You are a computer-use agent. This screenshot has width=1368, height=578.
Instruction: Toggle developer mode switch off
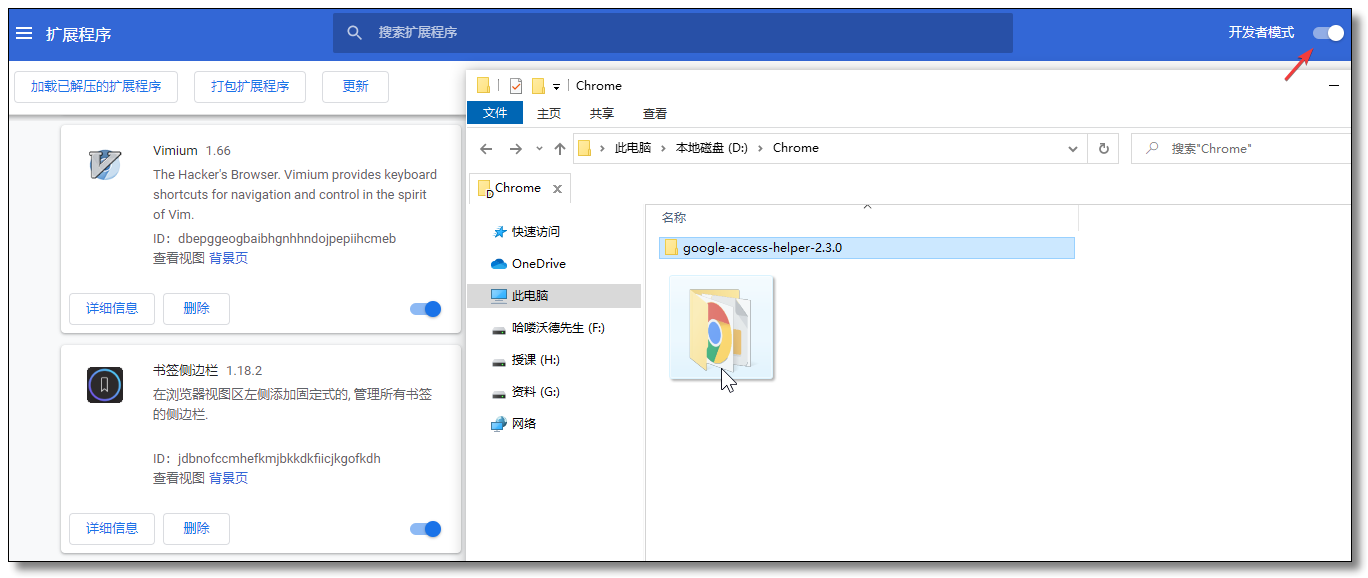coord(1329,33)
